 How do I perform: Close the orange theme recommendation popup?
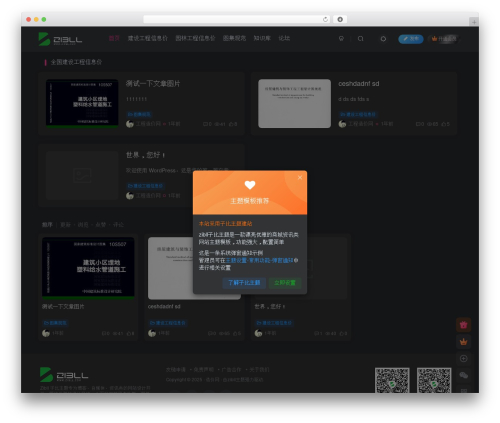(x=300, y=178)
